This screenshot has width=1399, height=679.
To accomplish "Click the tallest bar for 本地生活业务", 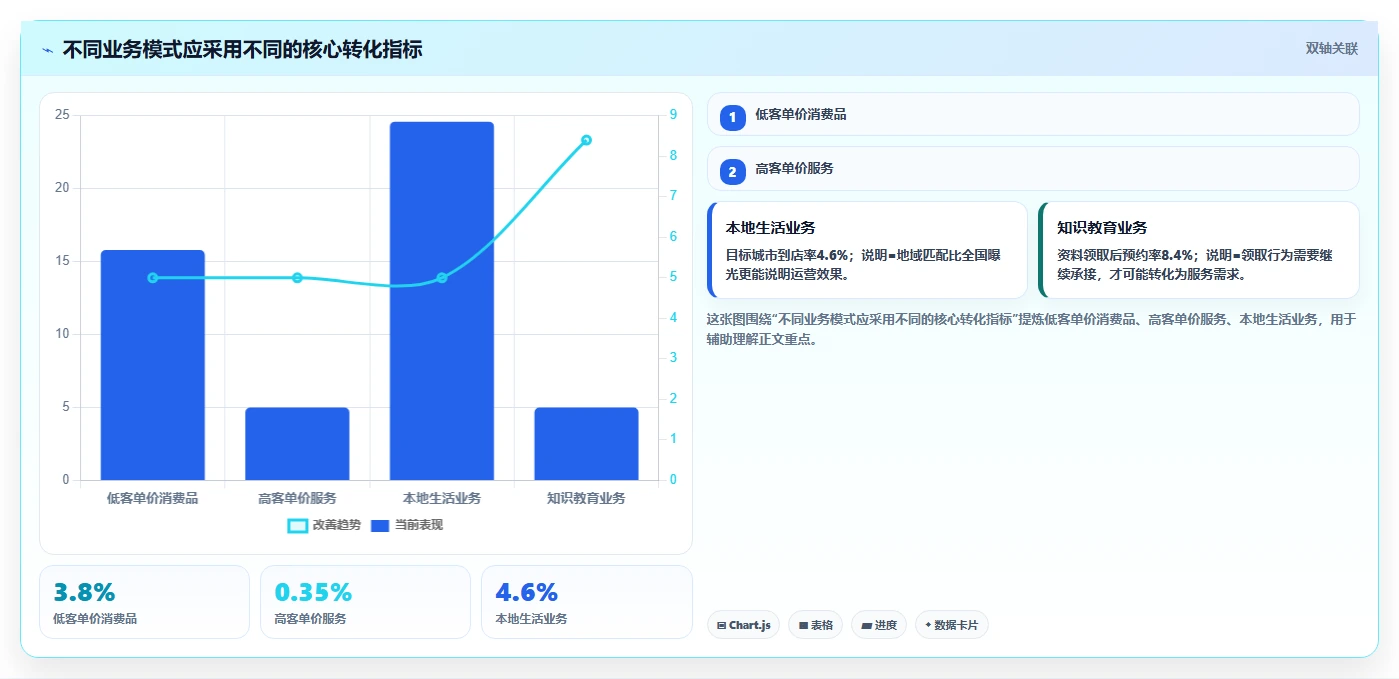I will 442,301.
